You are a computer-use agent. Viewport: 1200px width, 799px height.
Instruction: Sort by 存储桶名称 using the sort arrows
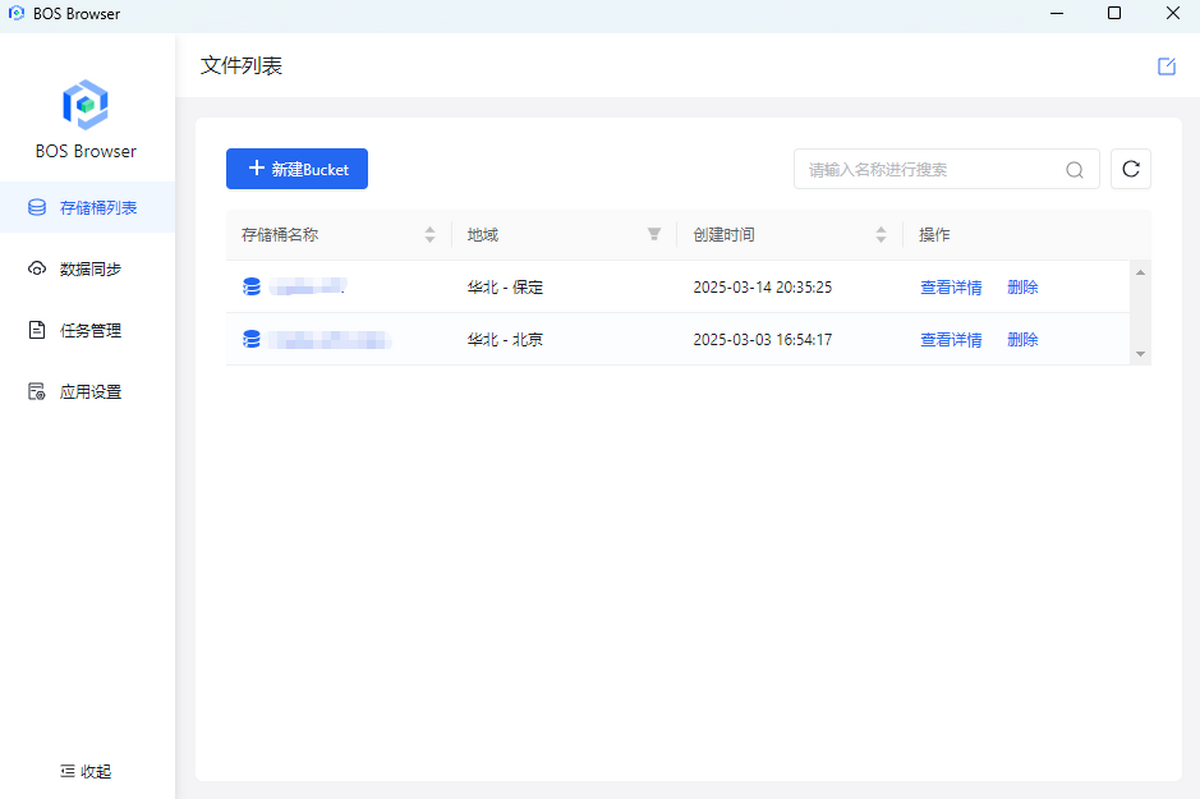(430, 235)
